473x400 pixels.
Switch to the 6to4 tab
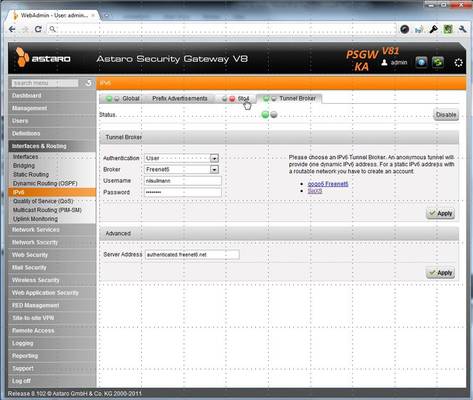[244, 99]
